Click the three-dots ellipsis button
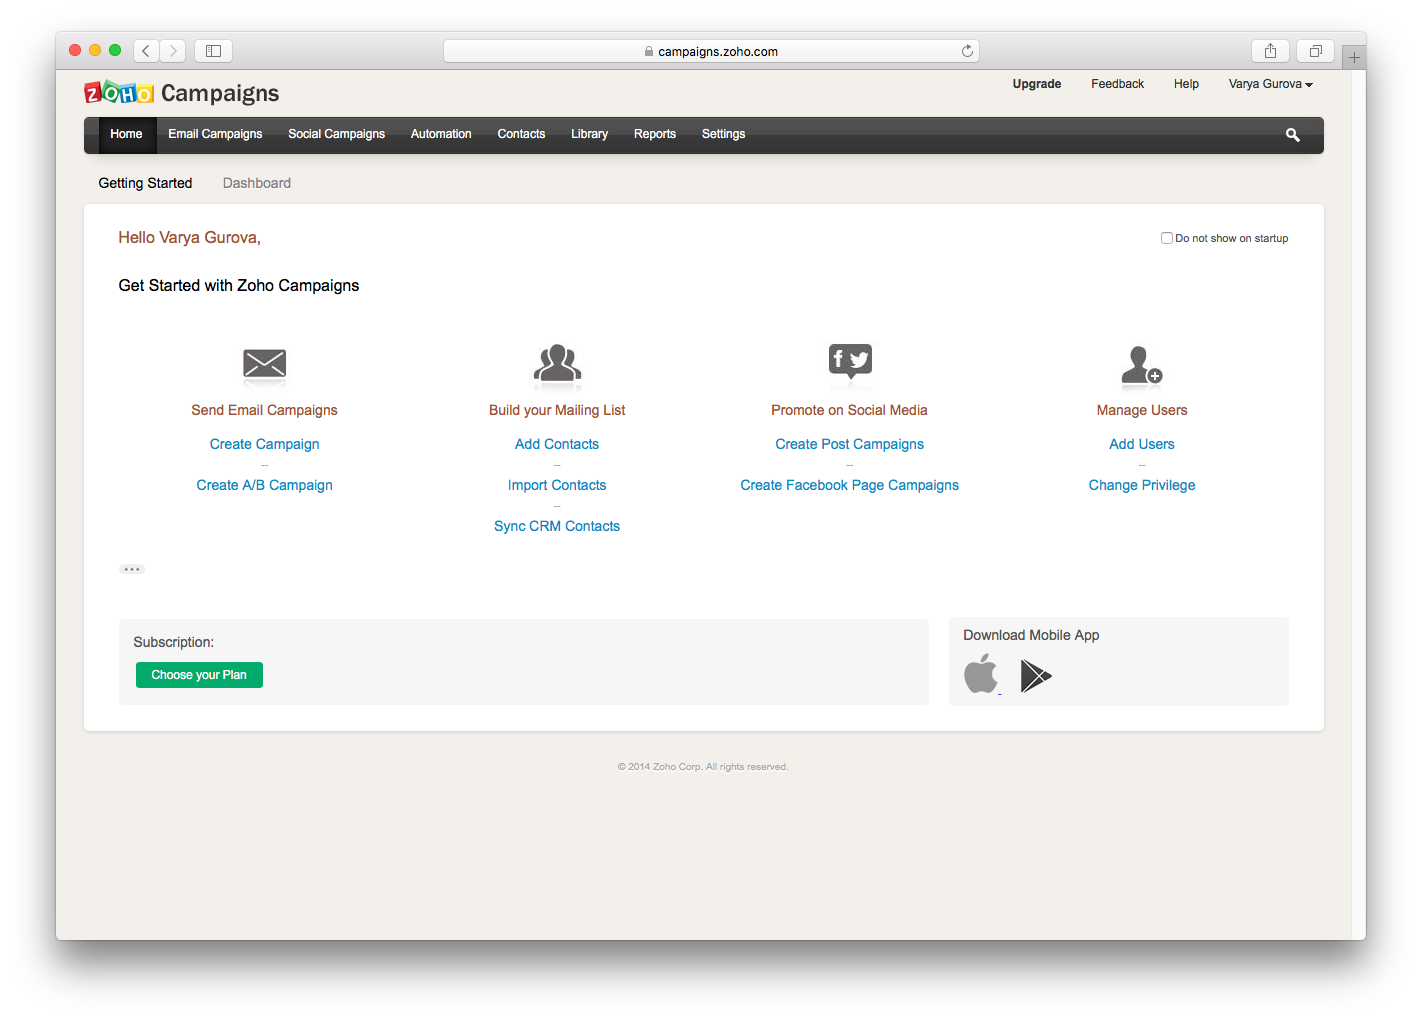Viewport: 1422px width, 1020px height. (132, 569)
